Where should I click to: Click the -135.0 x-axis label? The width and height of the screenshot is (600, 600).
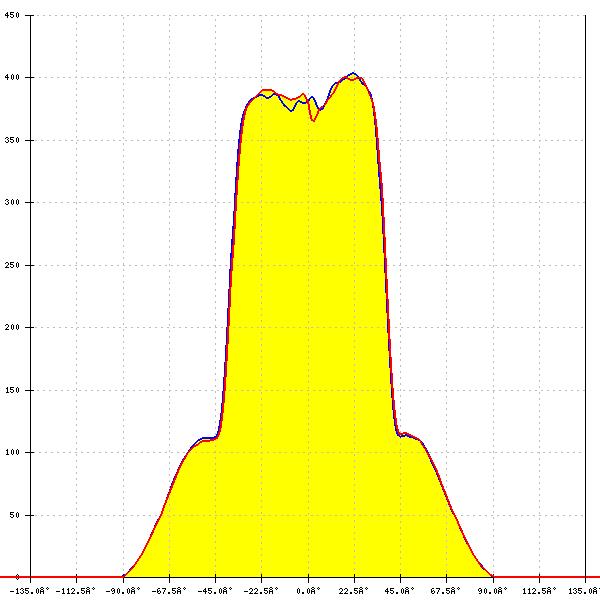pyautogui.click(x=30, y=590)
